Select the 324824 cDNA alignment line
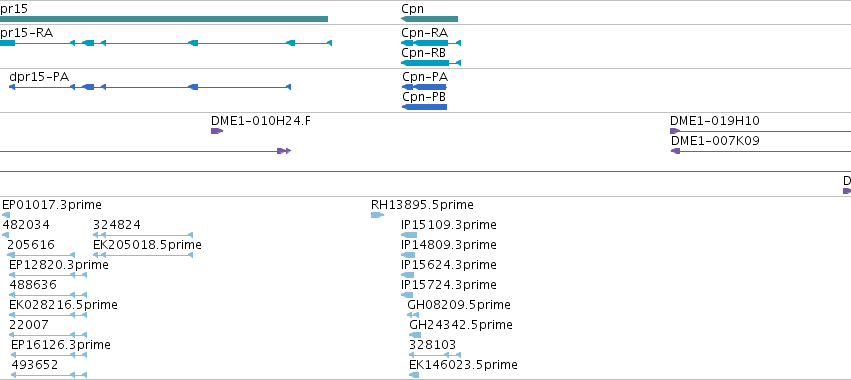This screenshot has width=851, height=380. click(x=143, y=235)
